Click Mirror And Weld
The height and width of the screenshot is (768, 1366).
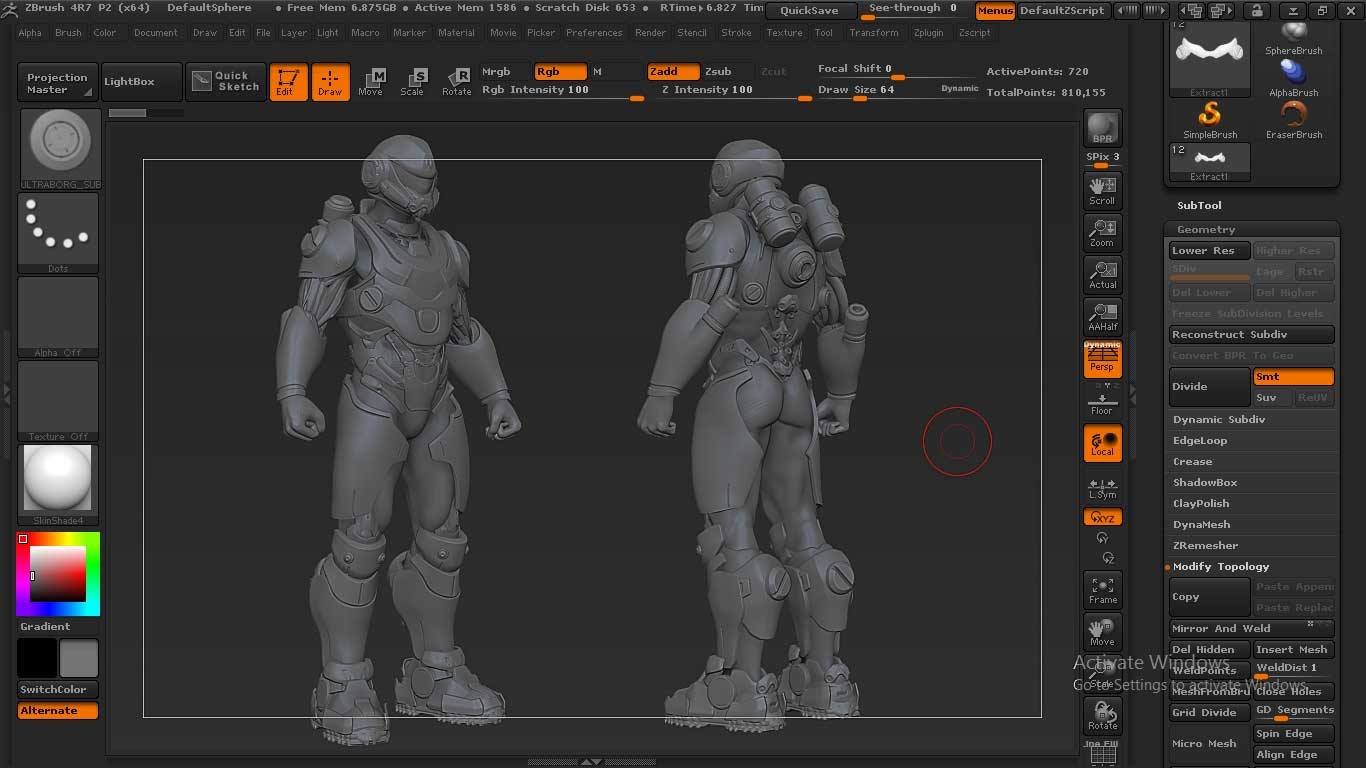point(1252,628)
